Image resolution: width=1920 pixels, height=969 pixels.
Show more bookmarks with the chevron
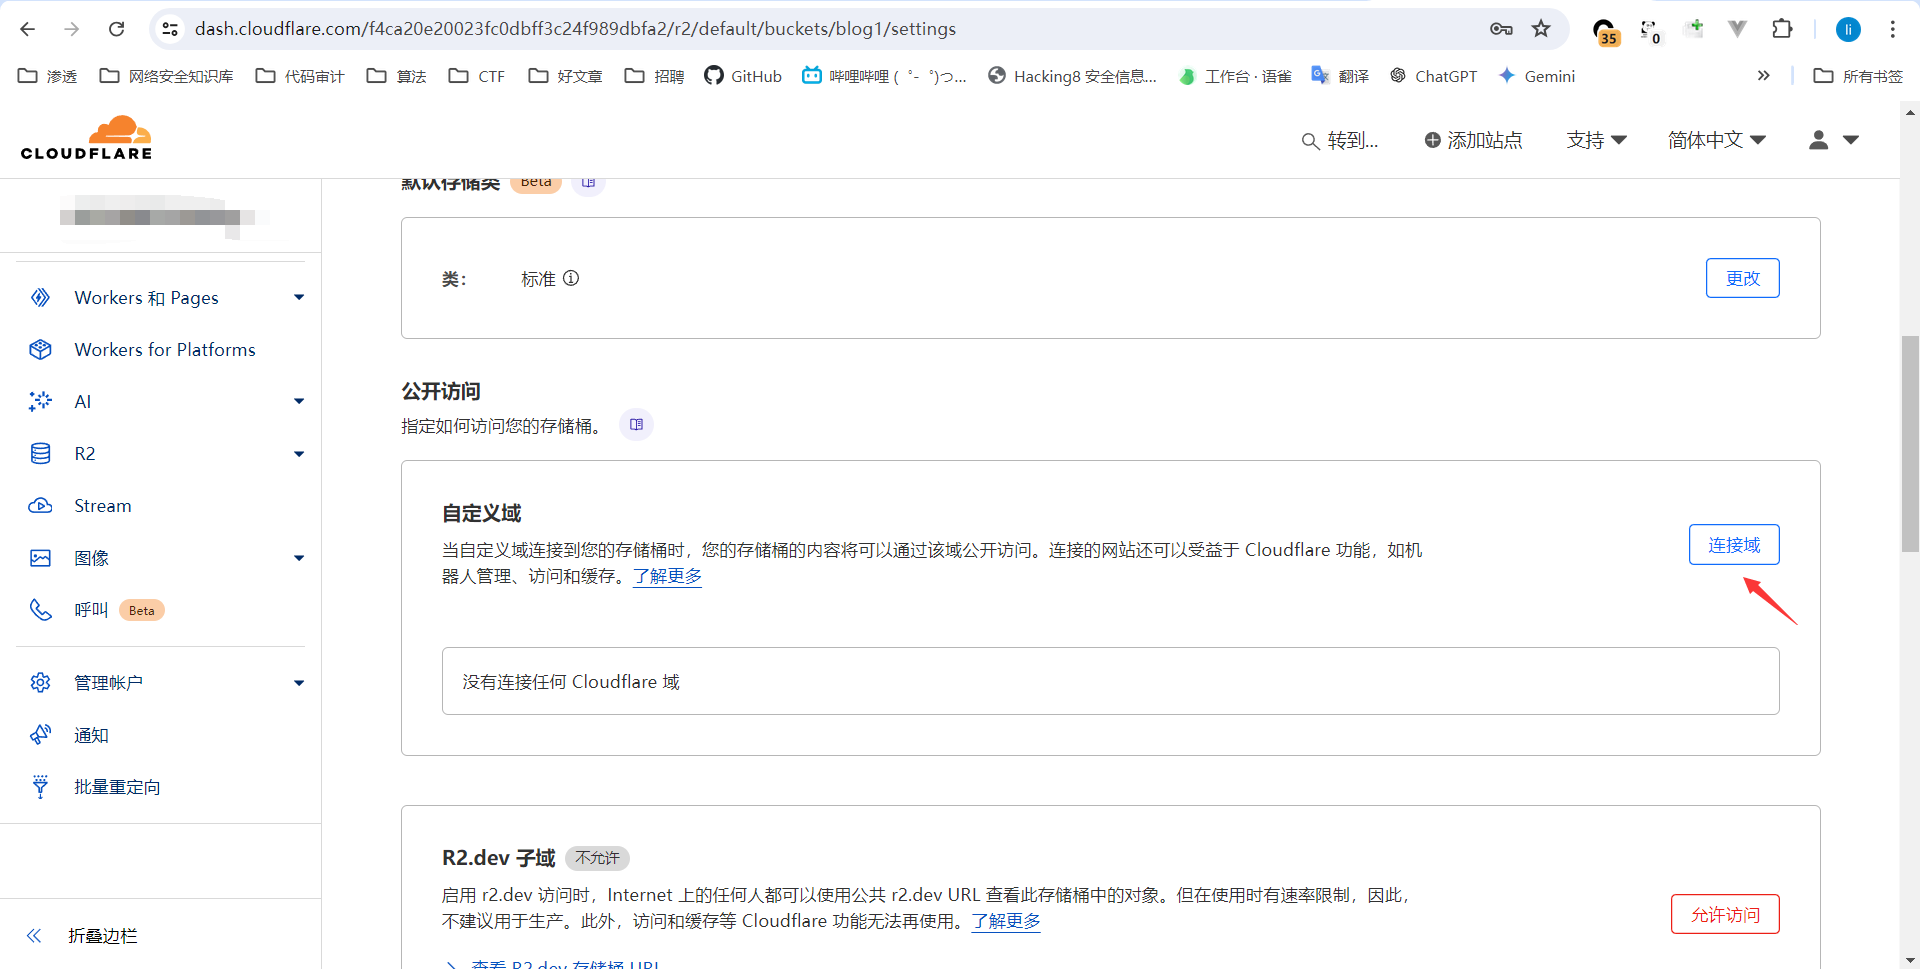(1764, 76)
